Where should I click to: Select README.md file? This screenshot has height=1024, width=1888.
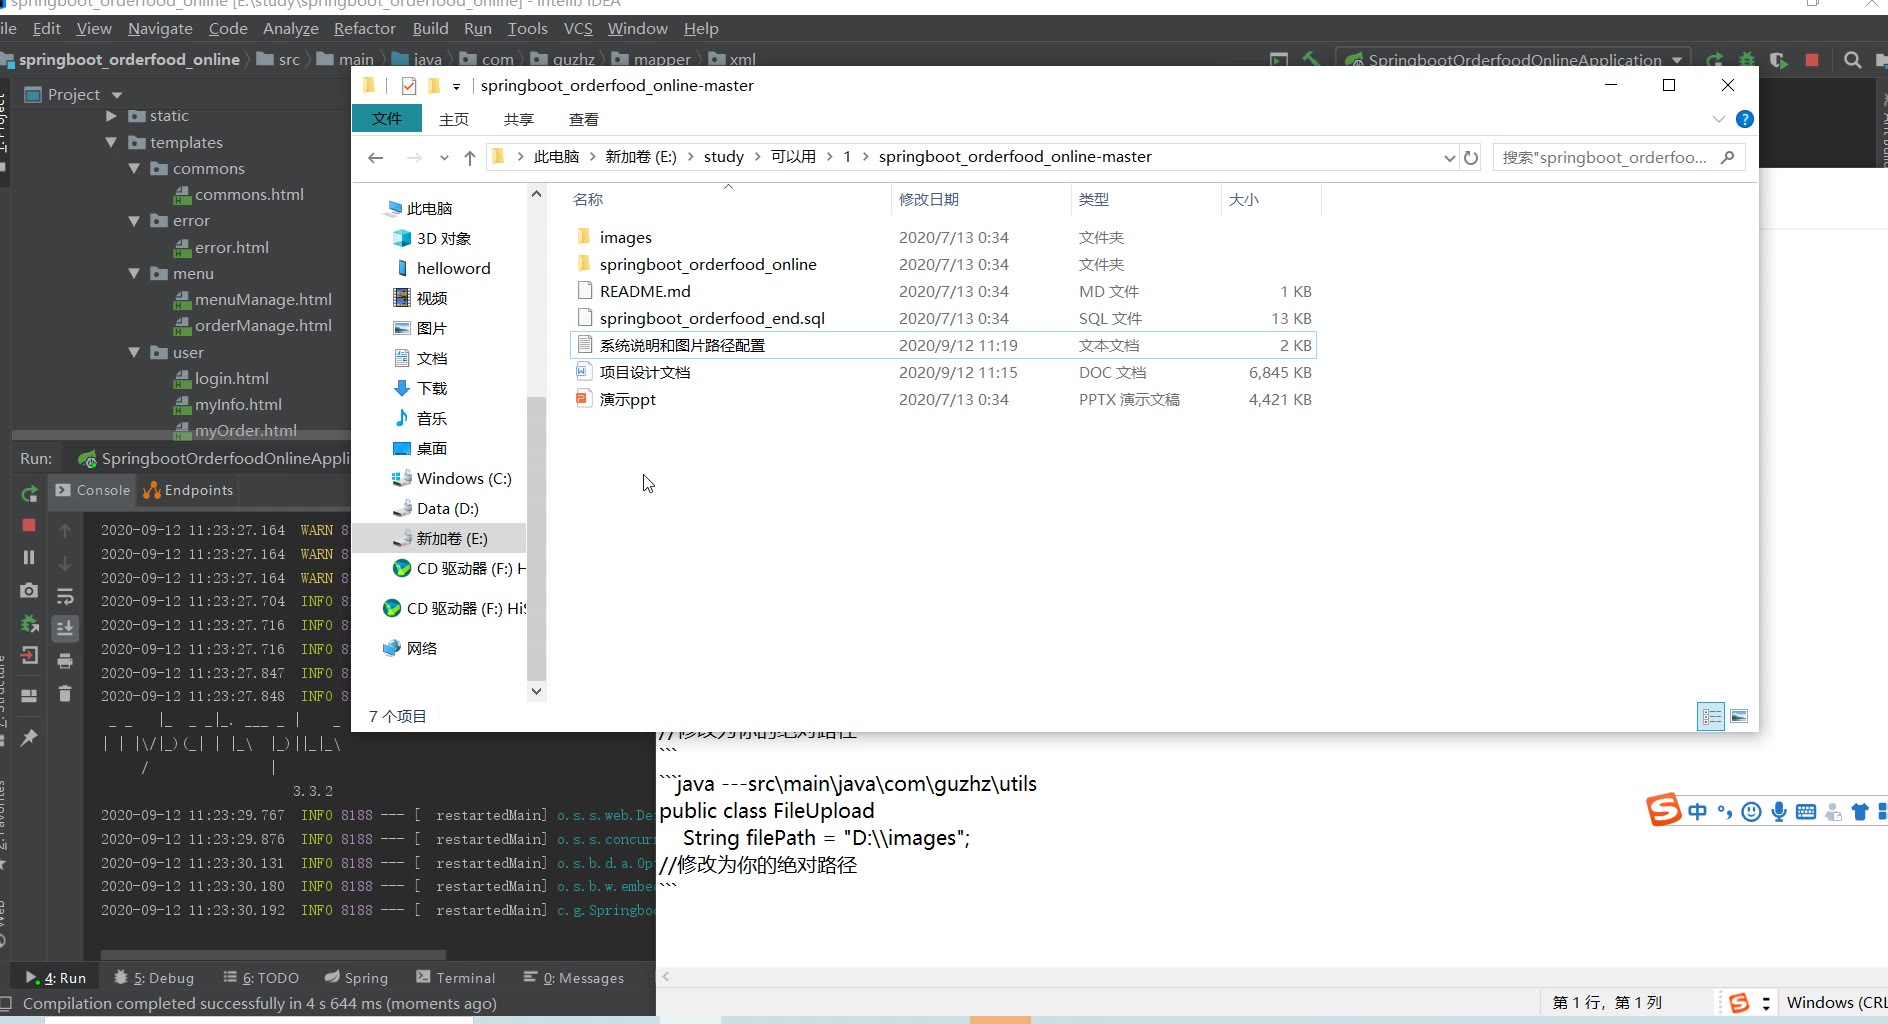click(x=645, y=291)
